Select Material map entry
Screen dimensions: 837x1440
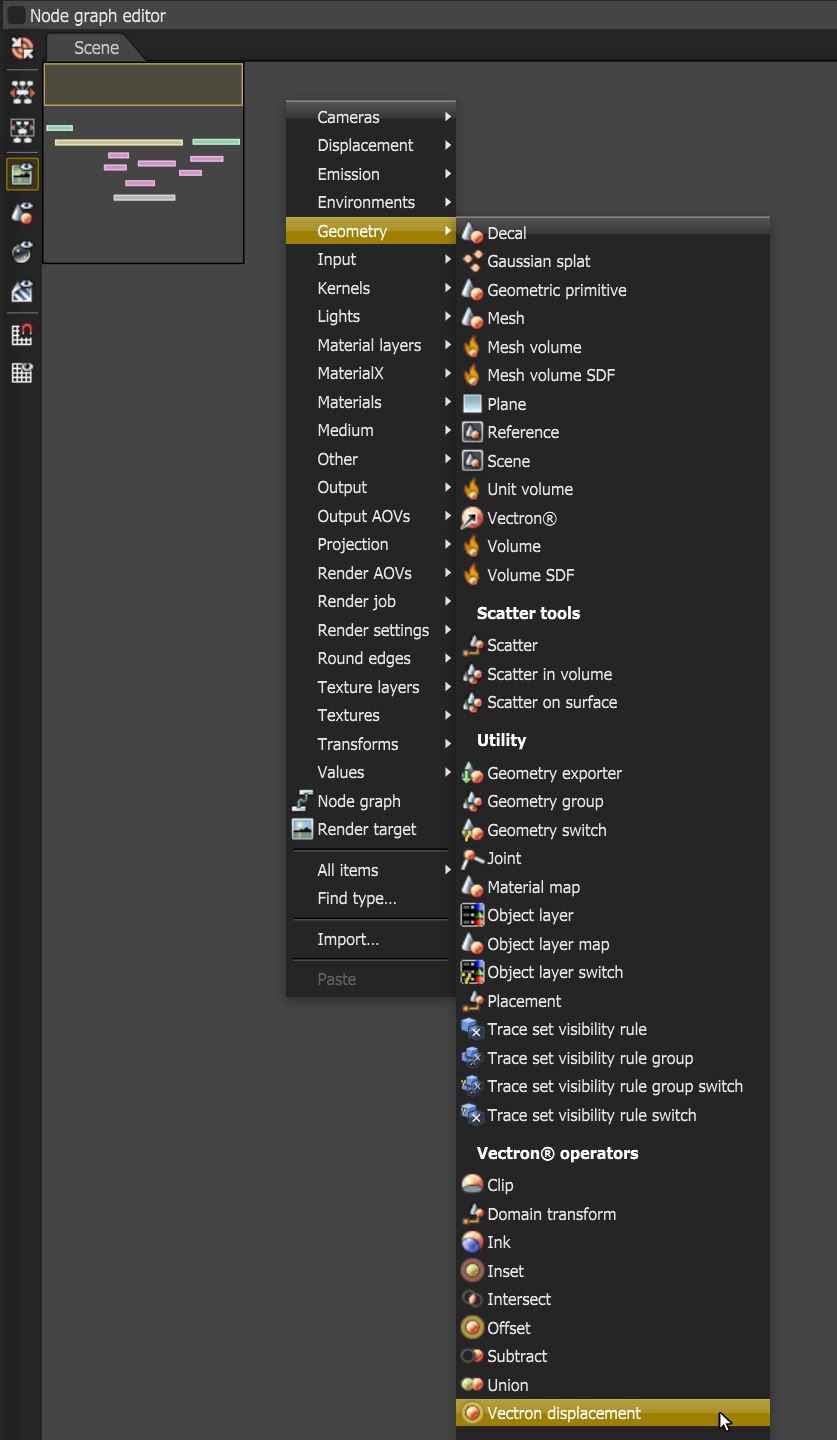coord(613,887)
